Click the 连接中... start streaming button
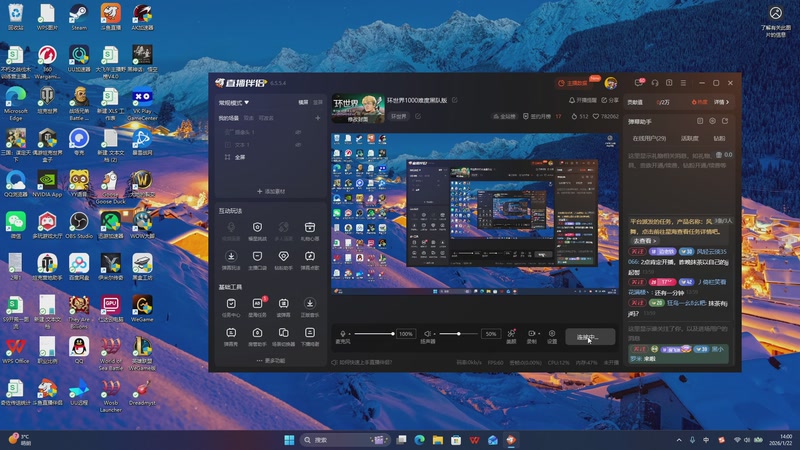800x450 pixels. click(x=590, y=337)
